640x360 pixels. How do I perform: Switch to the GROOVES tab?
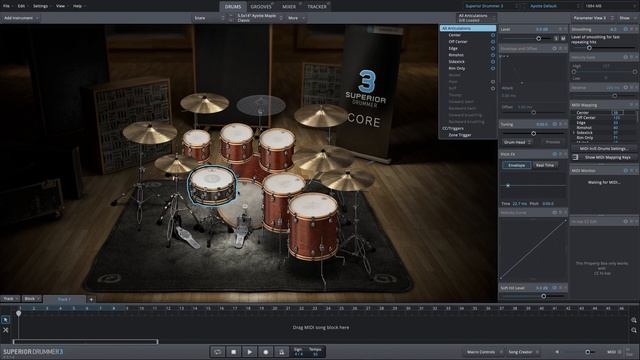tap(261, 7)
